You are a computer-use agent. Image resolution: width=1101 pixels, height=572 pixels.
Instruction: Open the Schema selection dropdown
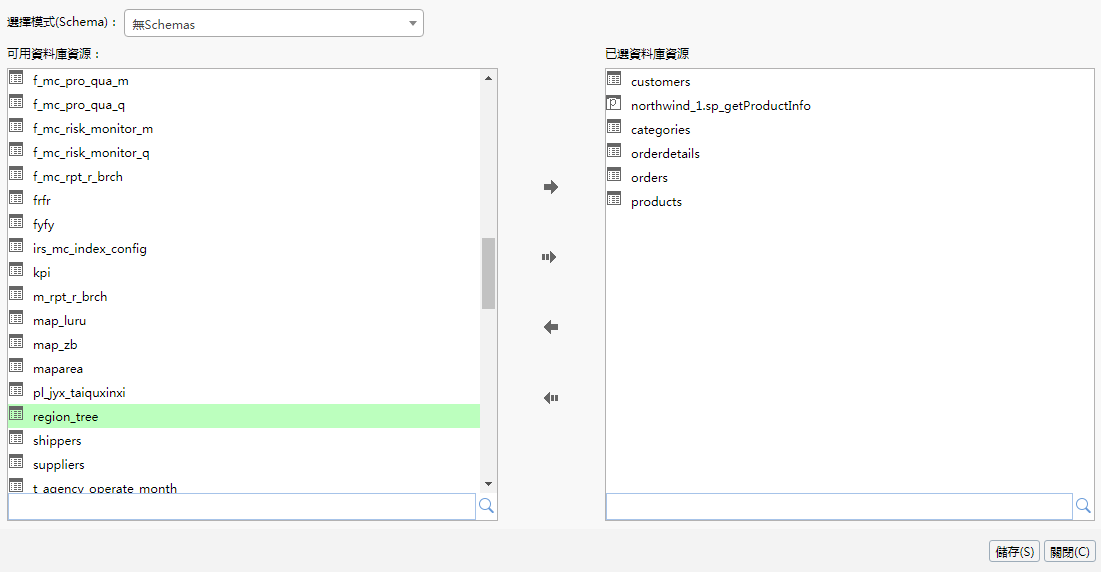click(273, 24)
